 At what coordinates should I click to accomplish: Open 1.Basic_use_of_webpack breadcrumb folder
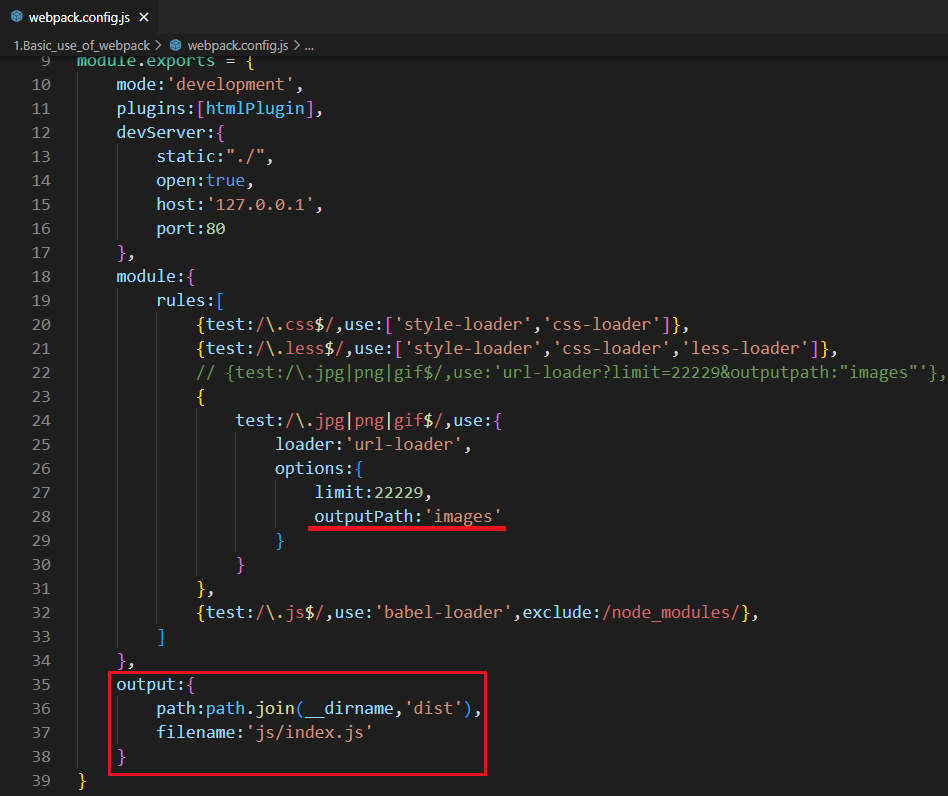coord(82,45)
